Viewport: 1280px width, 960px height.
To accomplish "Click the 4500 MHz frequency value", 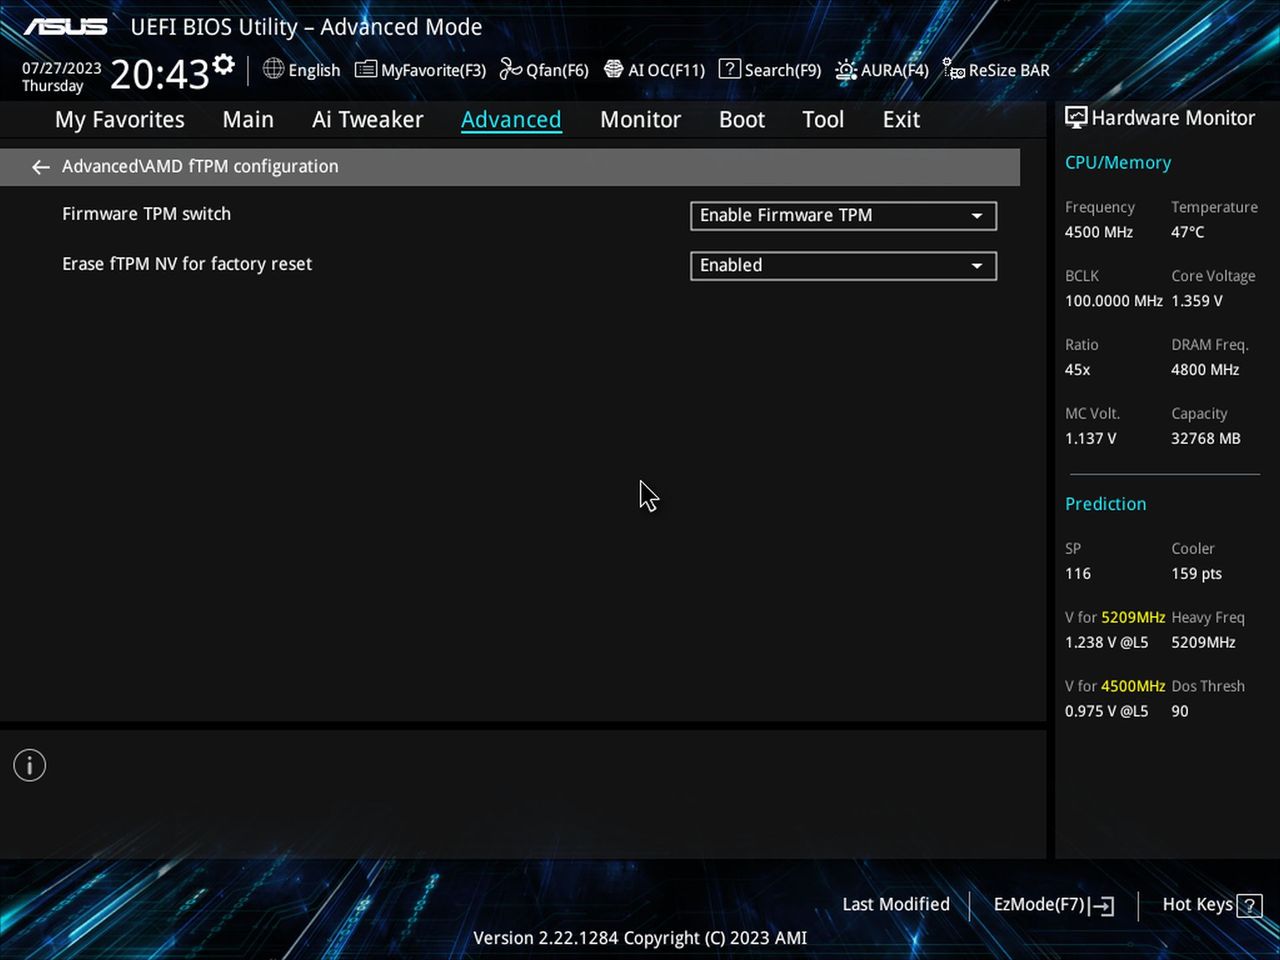I will tap(1099, 232).
